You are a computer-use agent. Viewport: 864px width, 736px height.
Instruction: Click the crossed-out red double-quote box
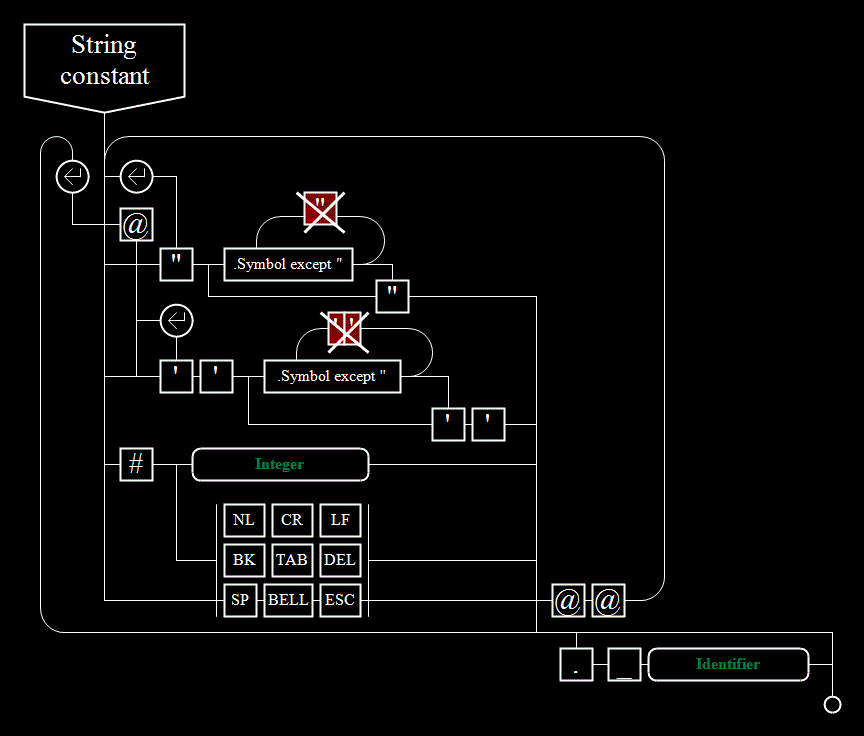321,212
